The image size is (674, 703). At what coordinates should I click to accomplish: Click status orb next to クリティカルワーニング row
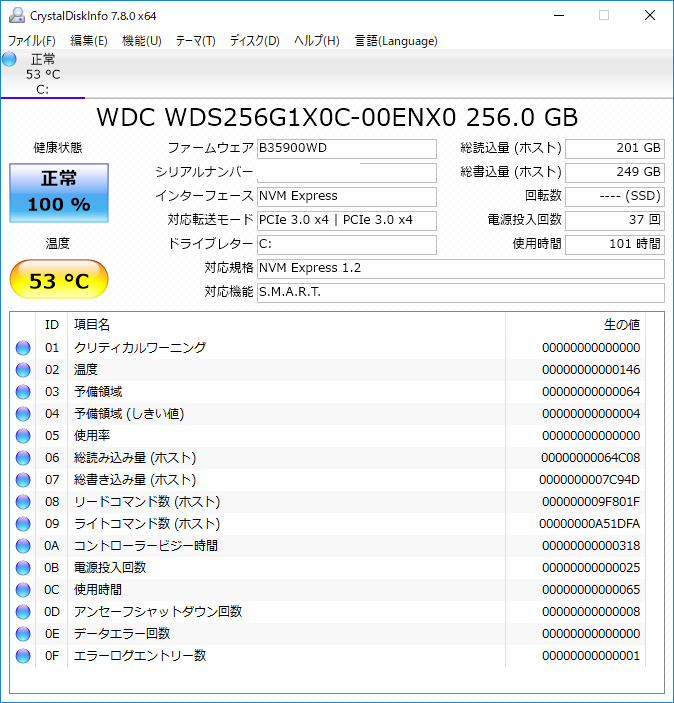[23, 348]
